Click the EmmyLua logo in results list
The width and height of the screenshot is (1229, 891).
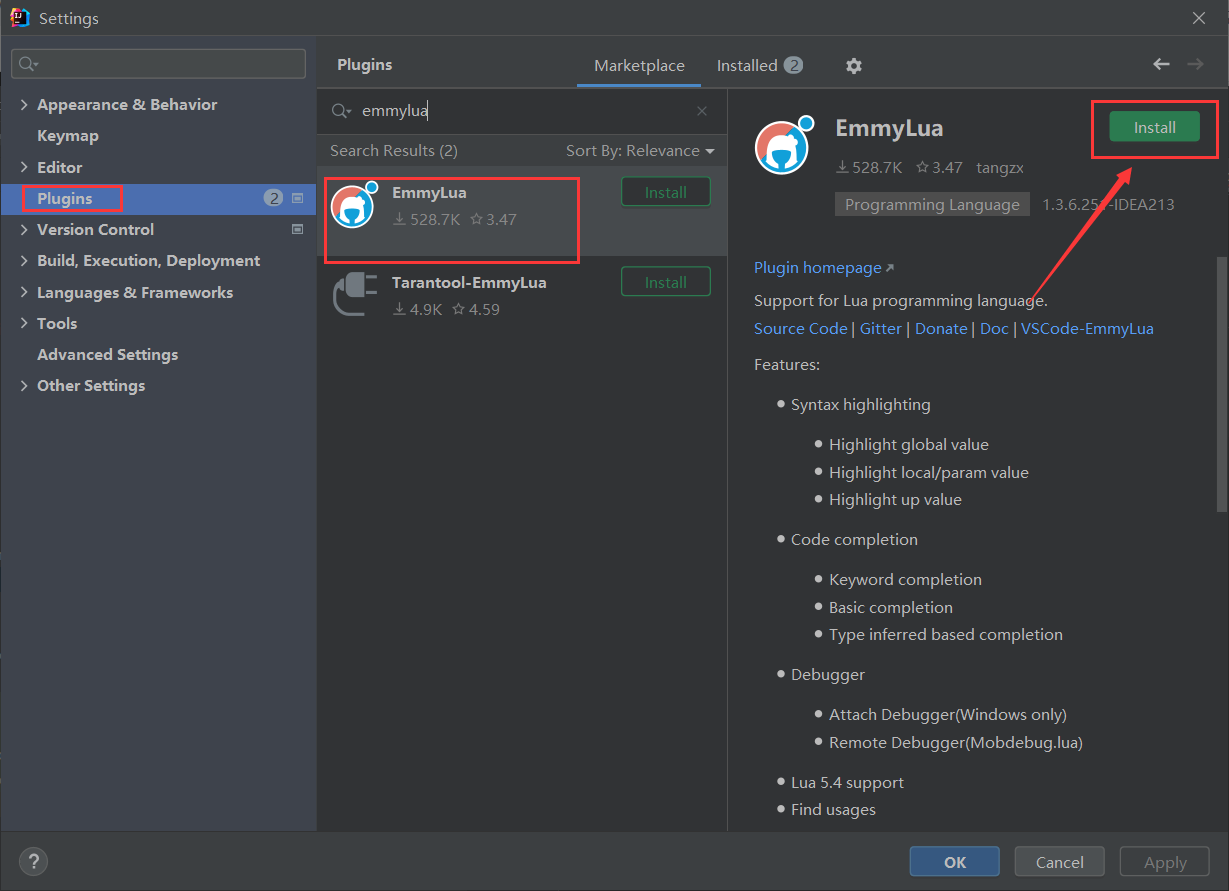click(x=353, y=205)
